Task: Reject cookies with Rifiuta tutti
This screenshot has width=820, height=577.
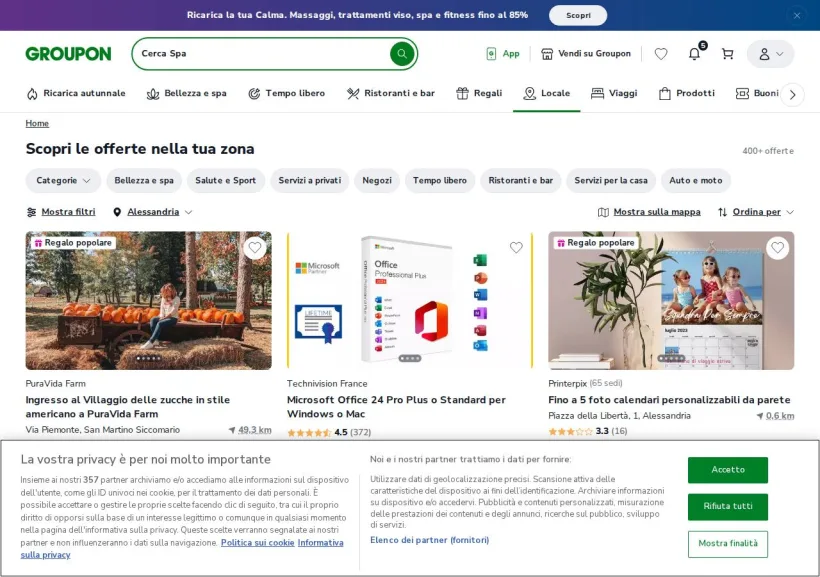Action: coord(728,506)
